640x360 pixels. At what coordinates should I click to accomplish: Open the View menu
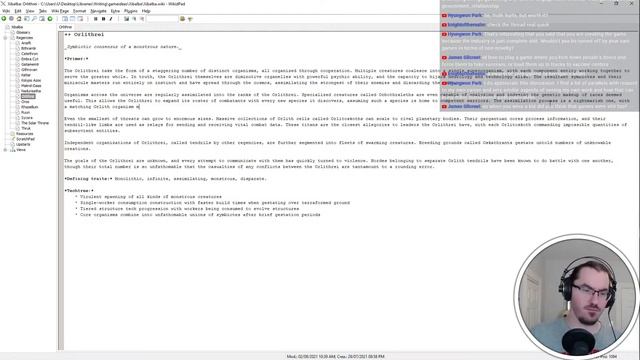click(30, 11)
